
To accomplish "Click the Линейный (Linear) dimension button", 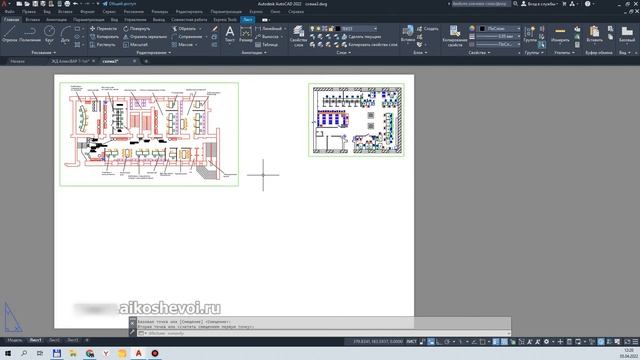I will pos(269,29).
